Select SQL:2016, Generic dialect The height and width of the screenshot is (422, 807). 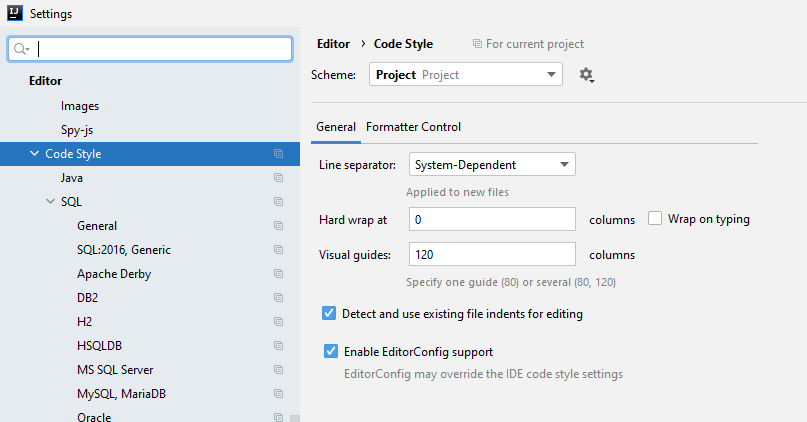[124, 250]
